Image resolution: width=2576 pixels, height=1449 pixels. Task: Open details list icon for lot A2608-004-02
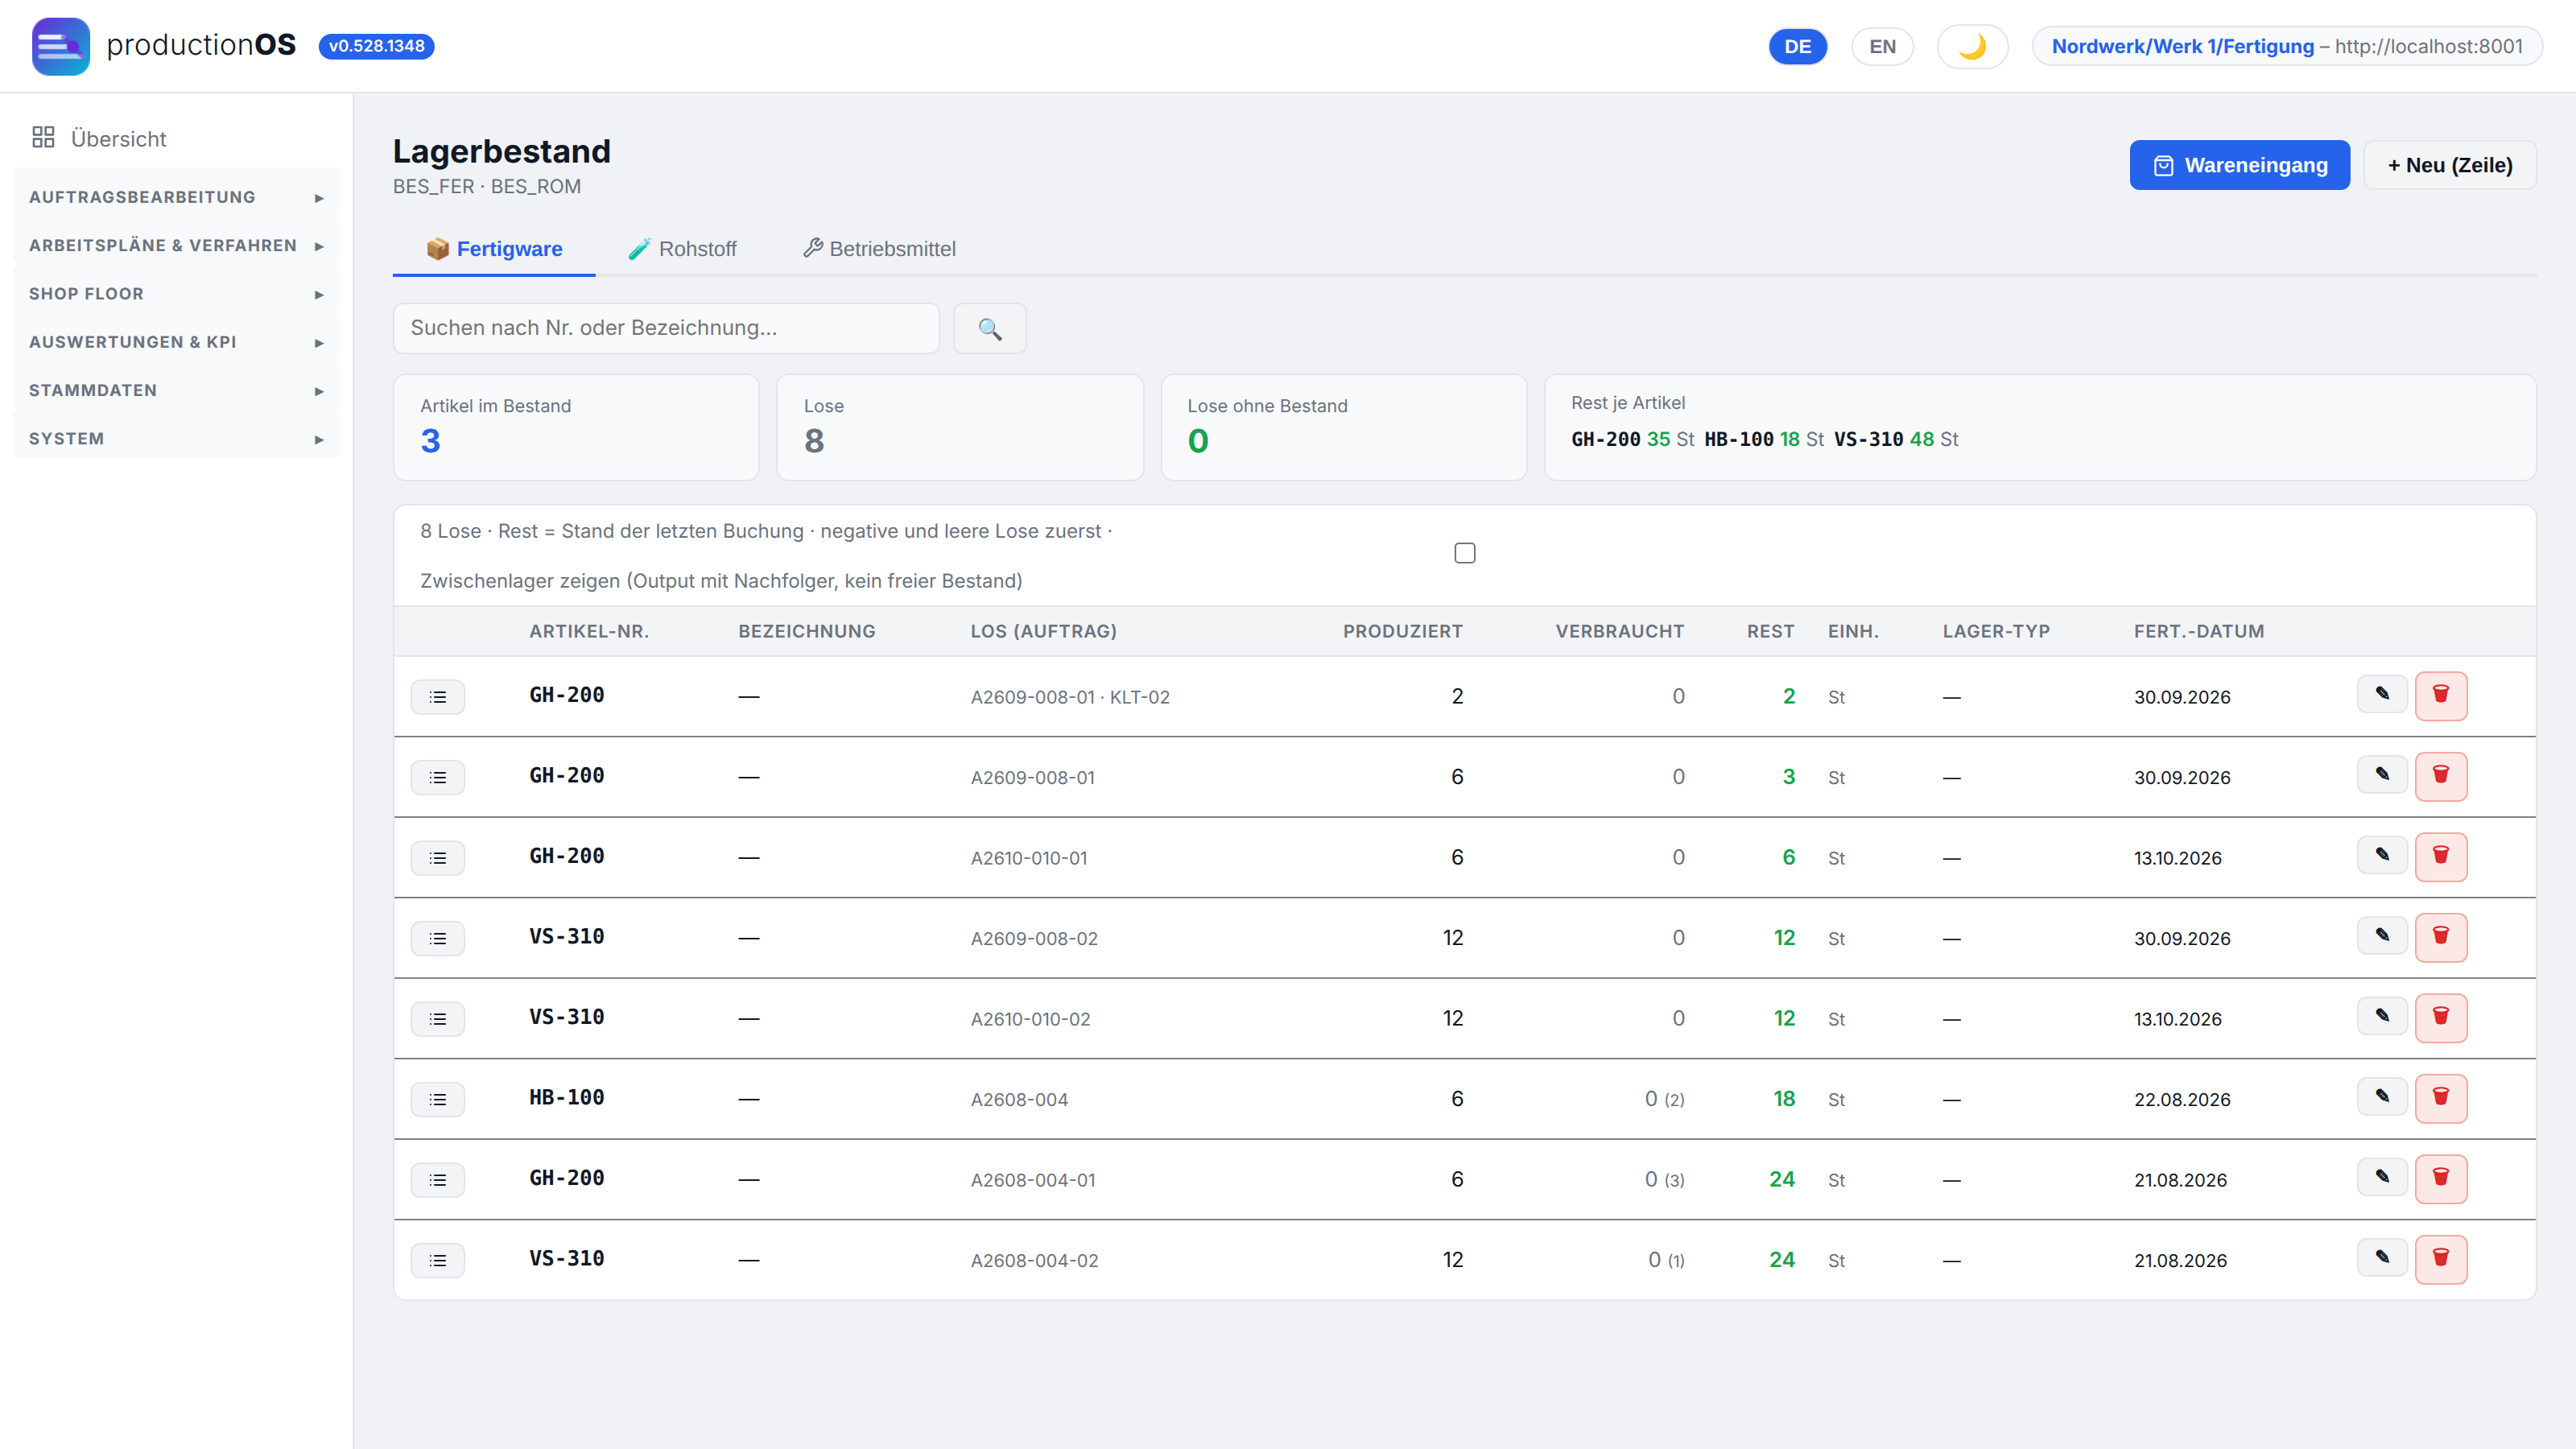pos(437,1260)
